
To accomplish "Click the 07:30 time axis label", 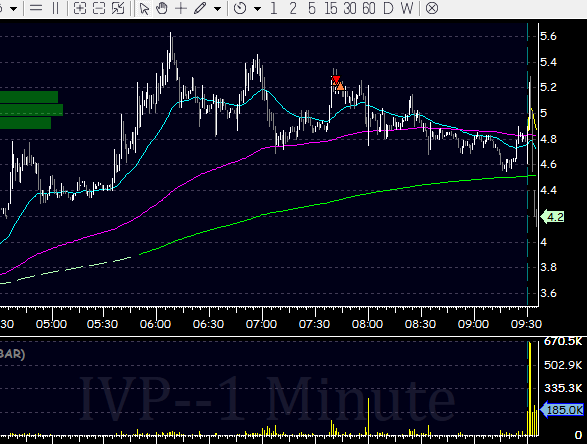I will (314, 324).
